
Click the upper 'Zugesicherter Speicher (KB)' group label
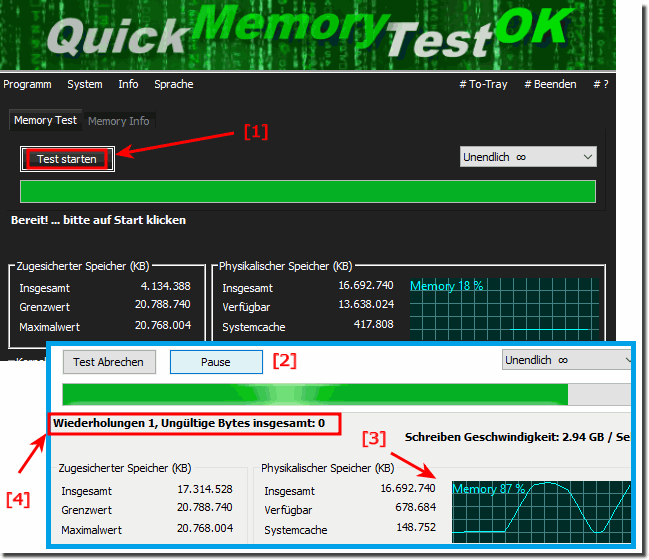83,266
